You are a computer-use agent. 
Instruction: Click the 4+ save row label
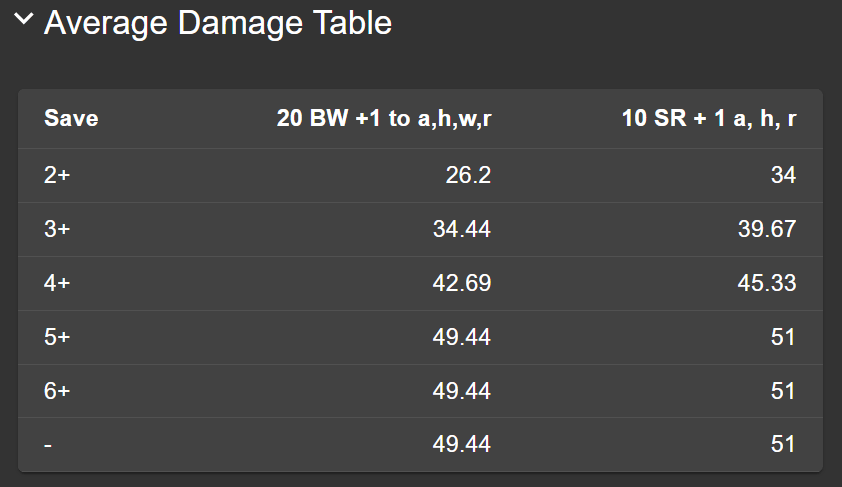click(57, 284)
